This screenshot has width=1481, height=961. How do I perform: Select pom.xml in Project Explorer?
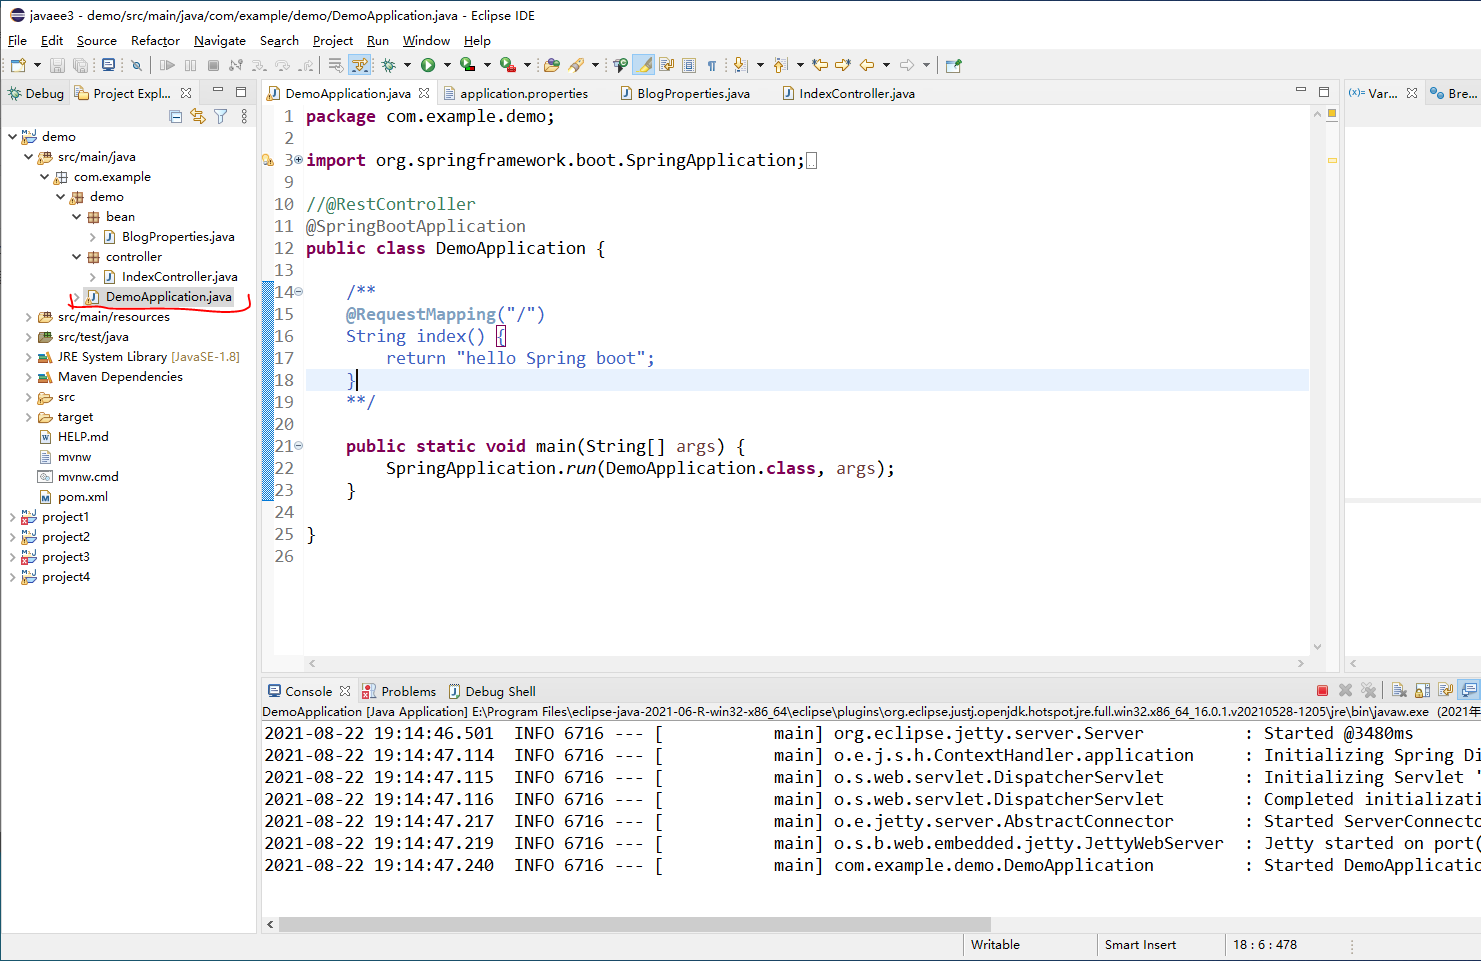click(x=82, y=496)
